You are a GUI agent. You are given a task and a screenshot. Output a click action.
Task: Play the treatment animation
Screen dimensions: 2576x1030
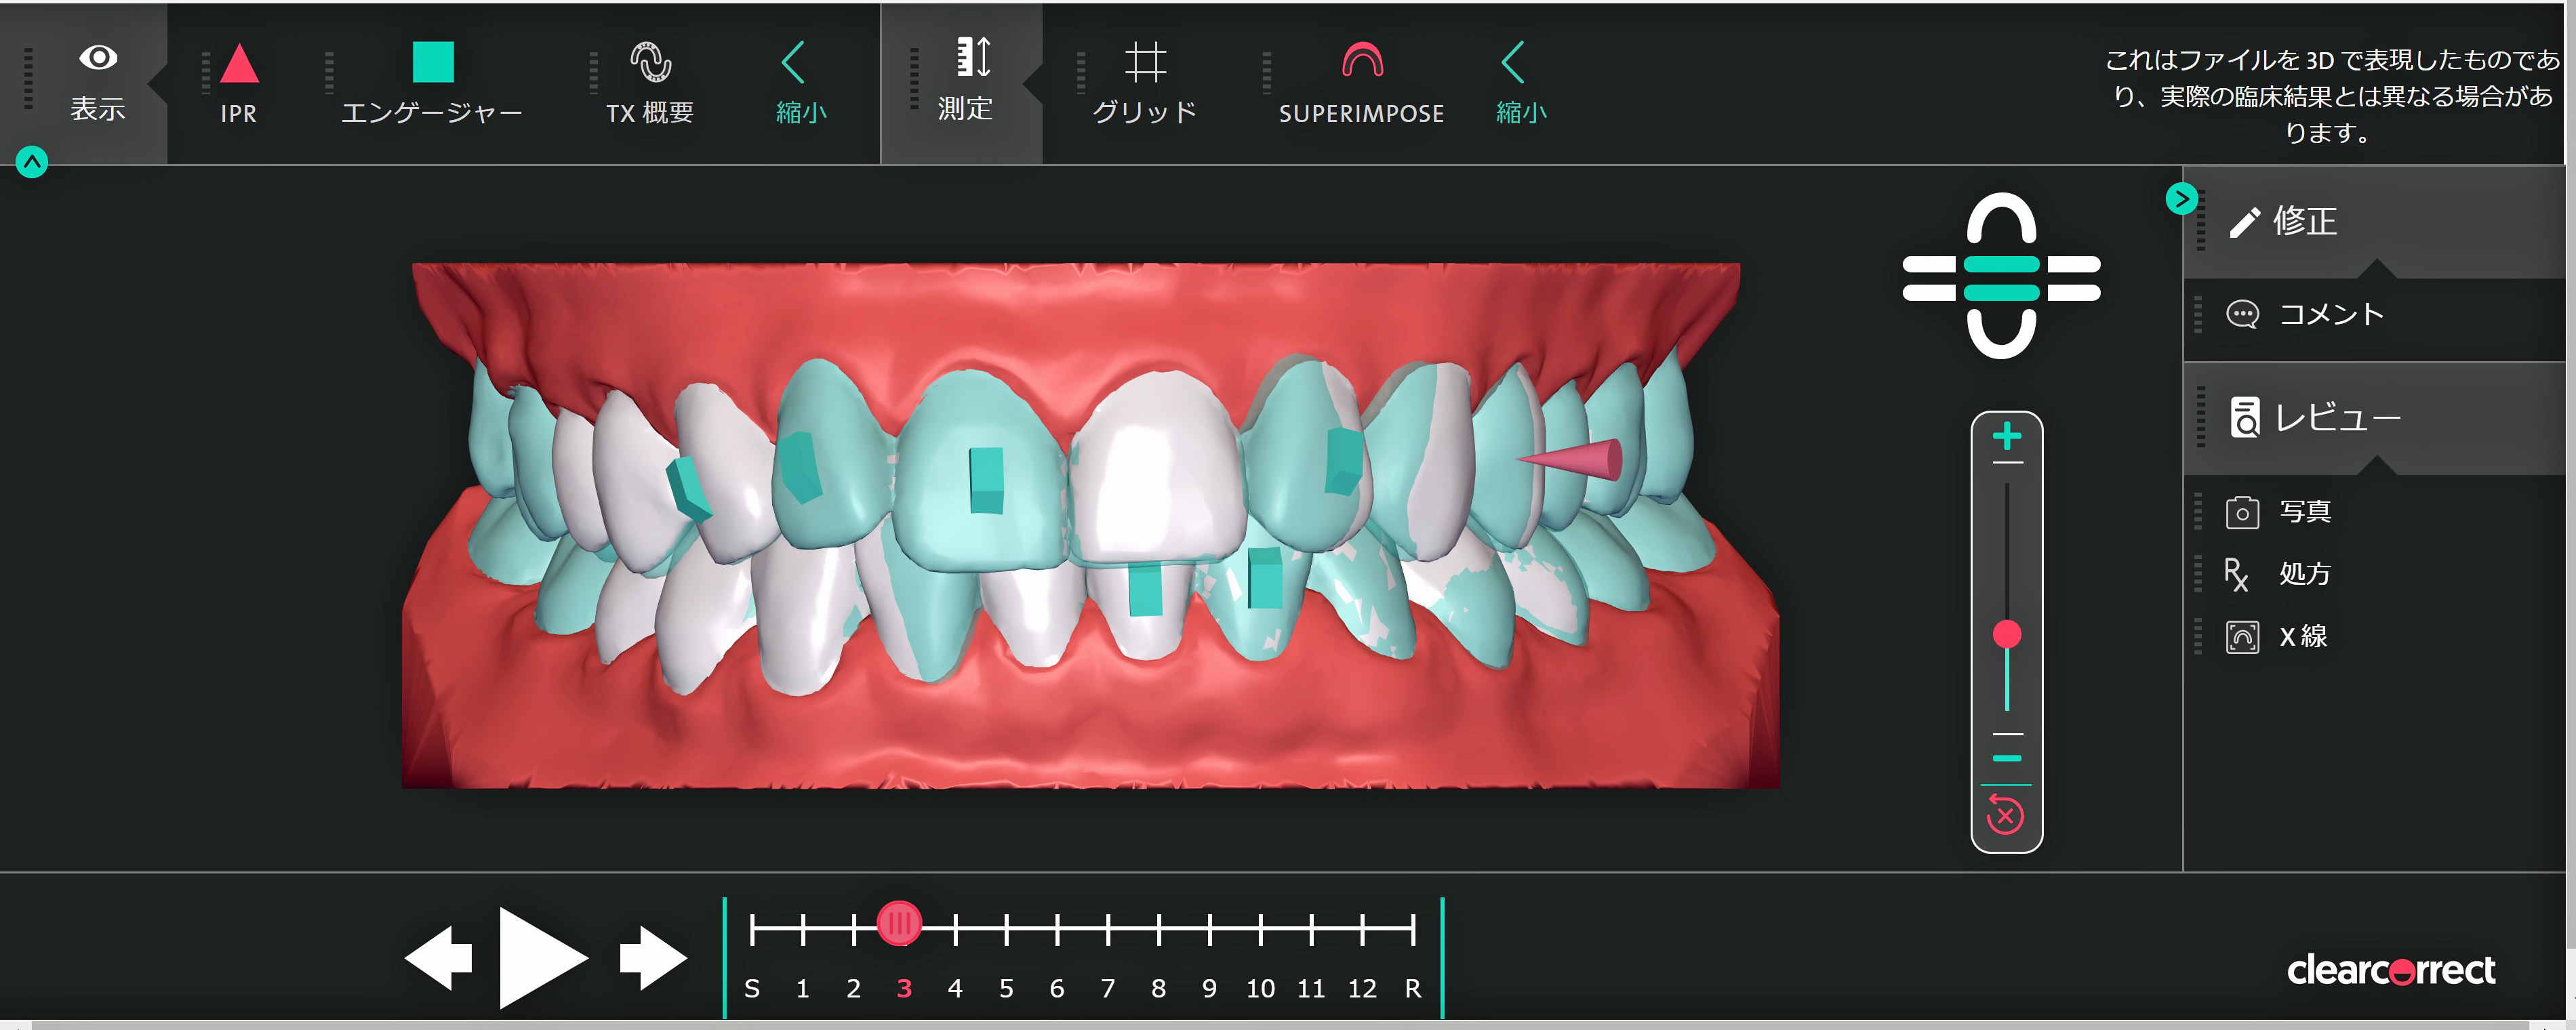[x=543, y=958]
